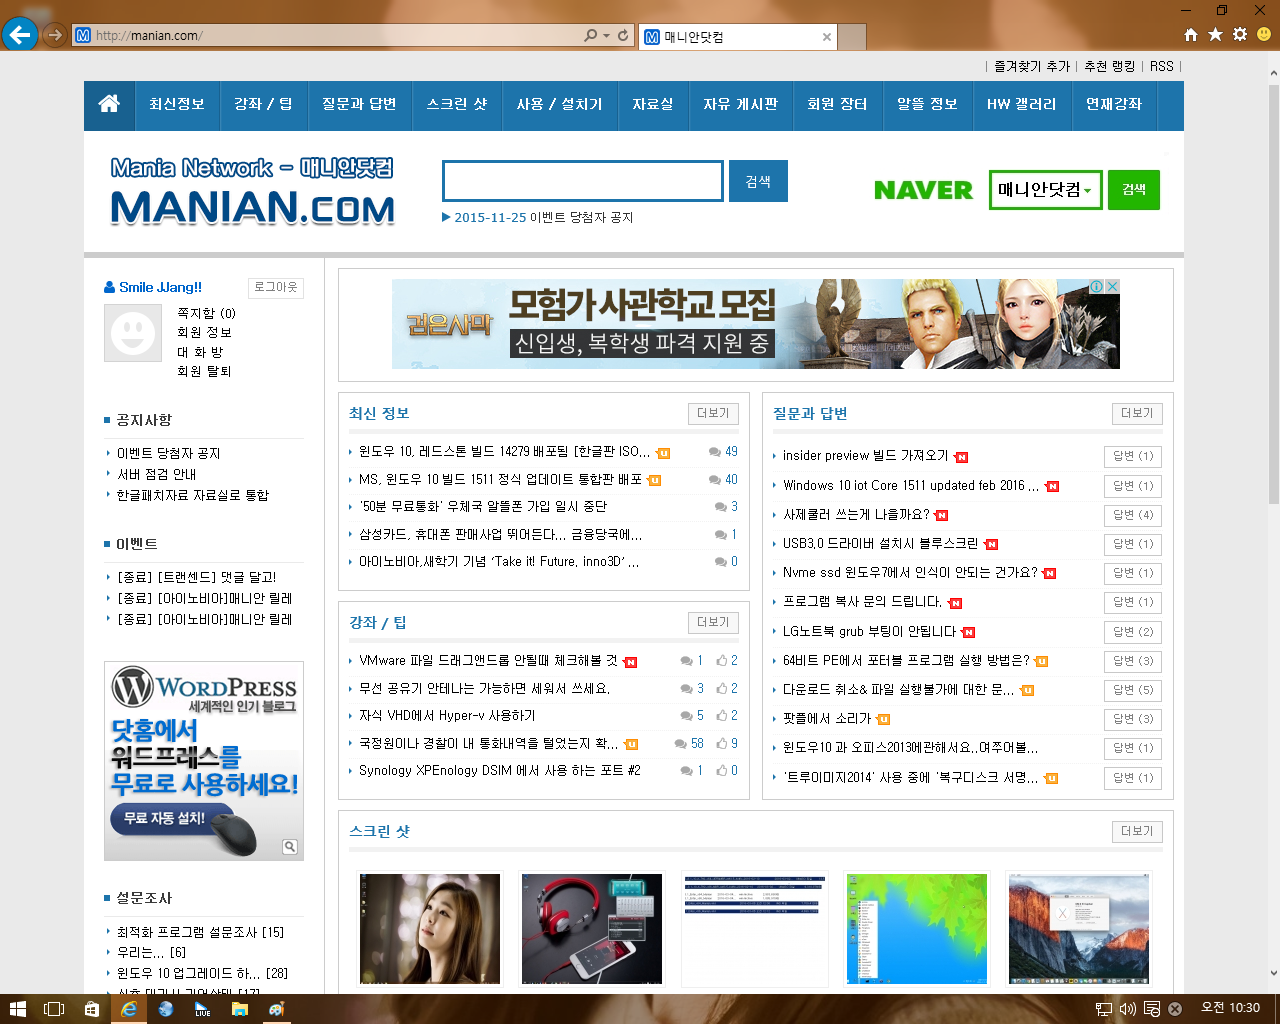This screenshot has height=1024, width=1280.
Task: Click the refresh icon in address bar
Action: coord(623,35)
